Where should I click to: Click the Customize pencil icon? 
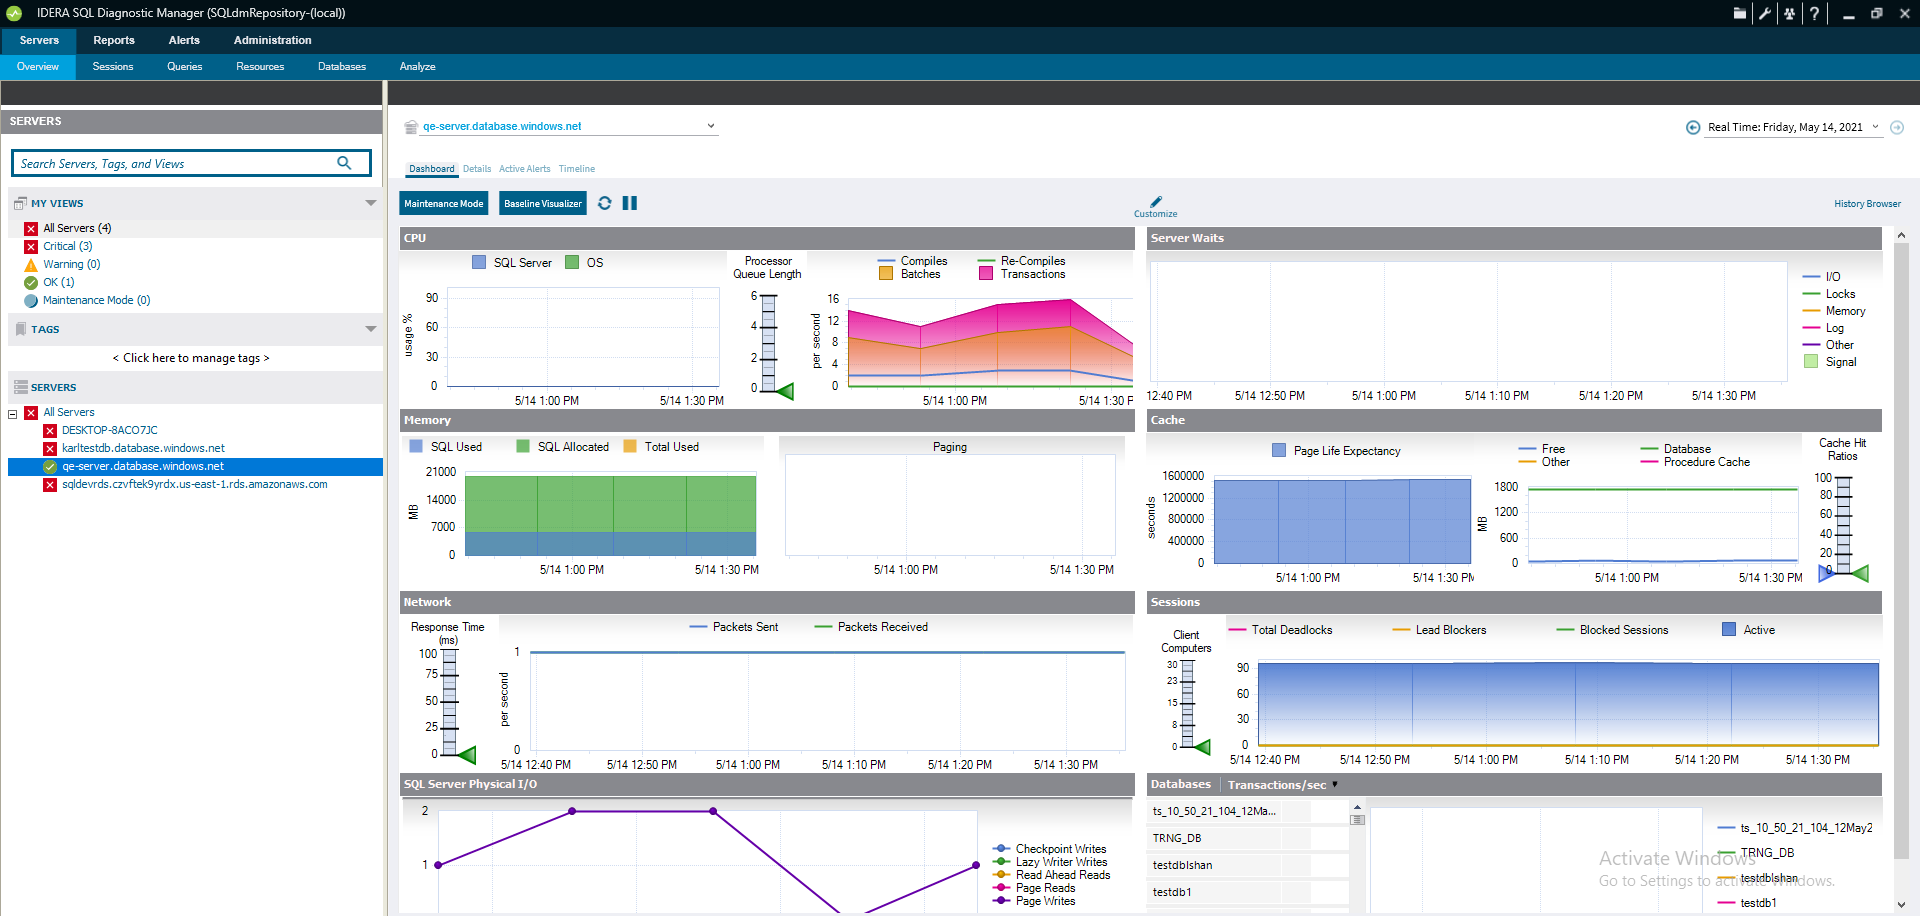click(x=1156, y=202)
